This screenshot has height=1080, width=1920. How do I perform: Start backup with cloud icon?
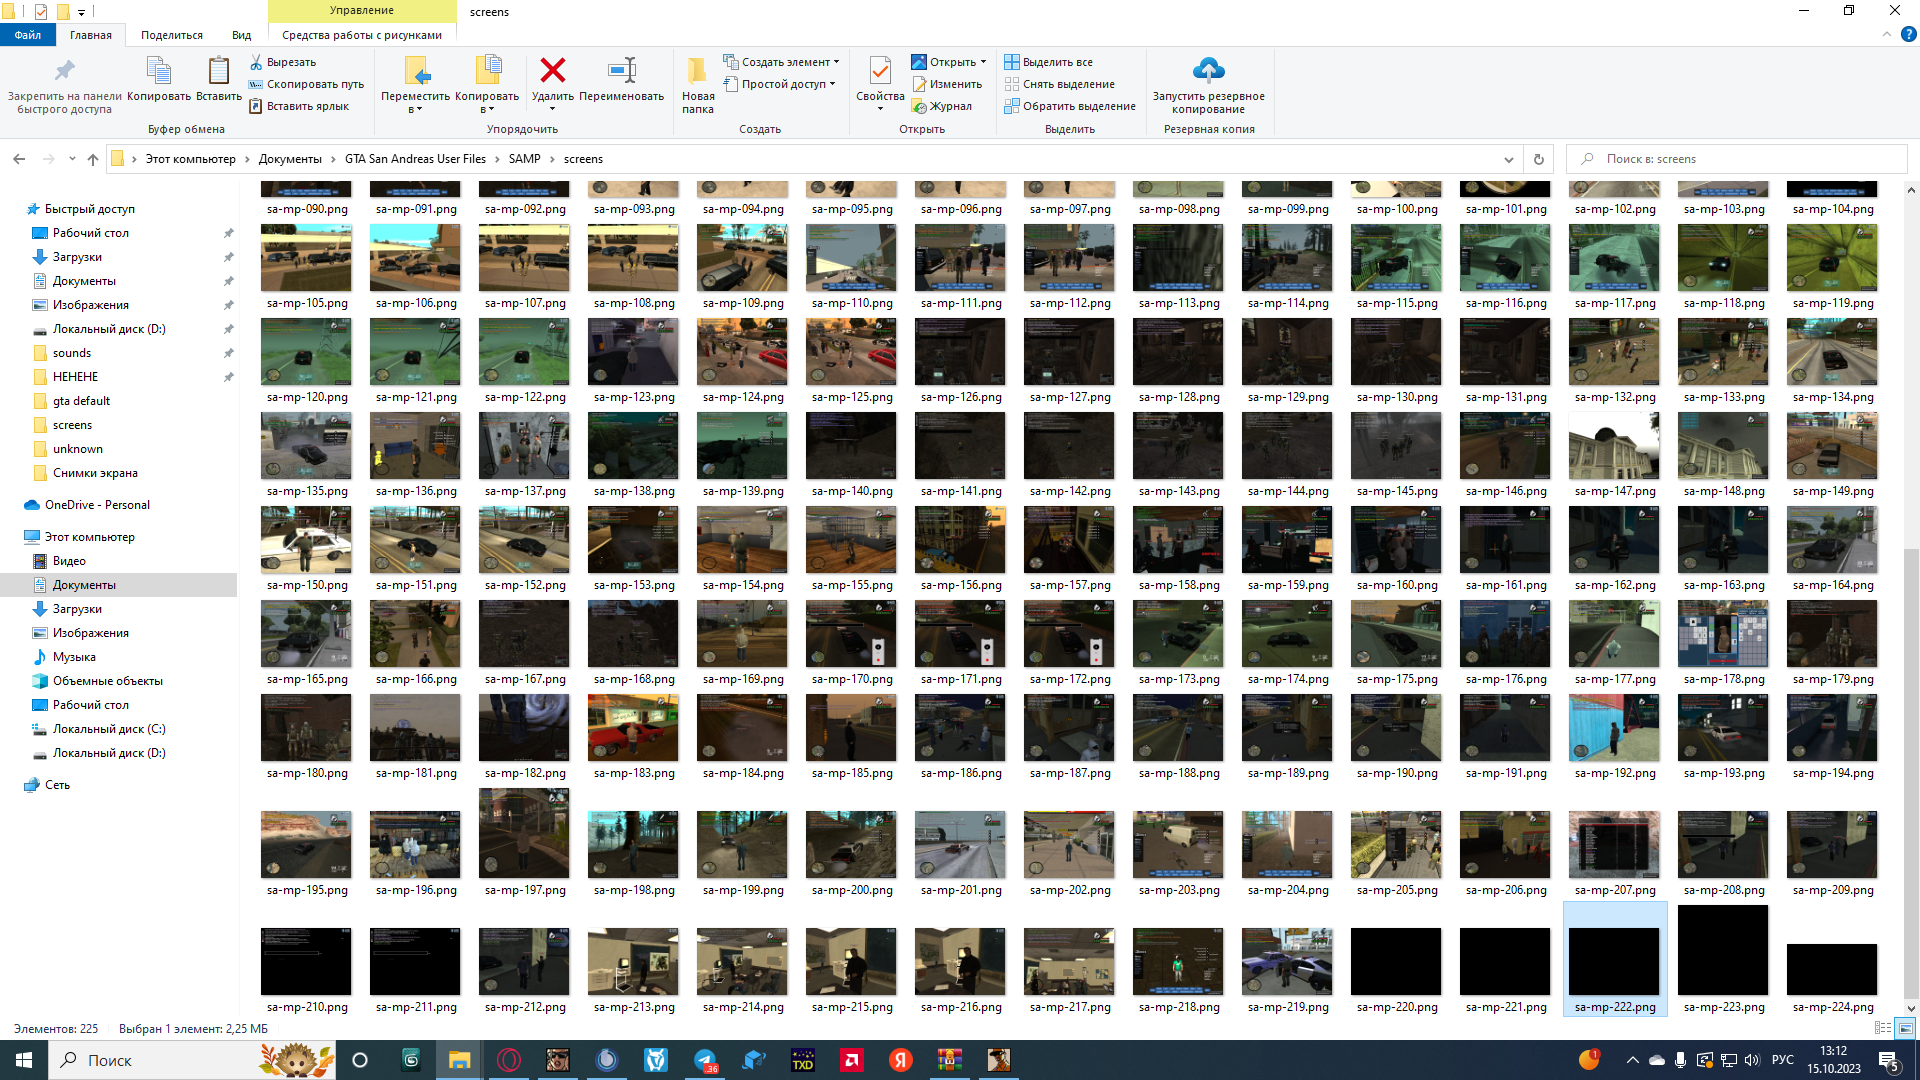pyautogui.click(x=1208, y=71)
